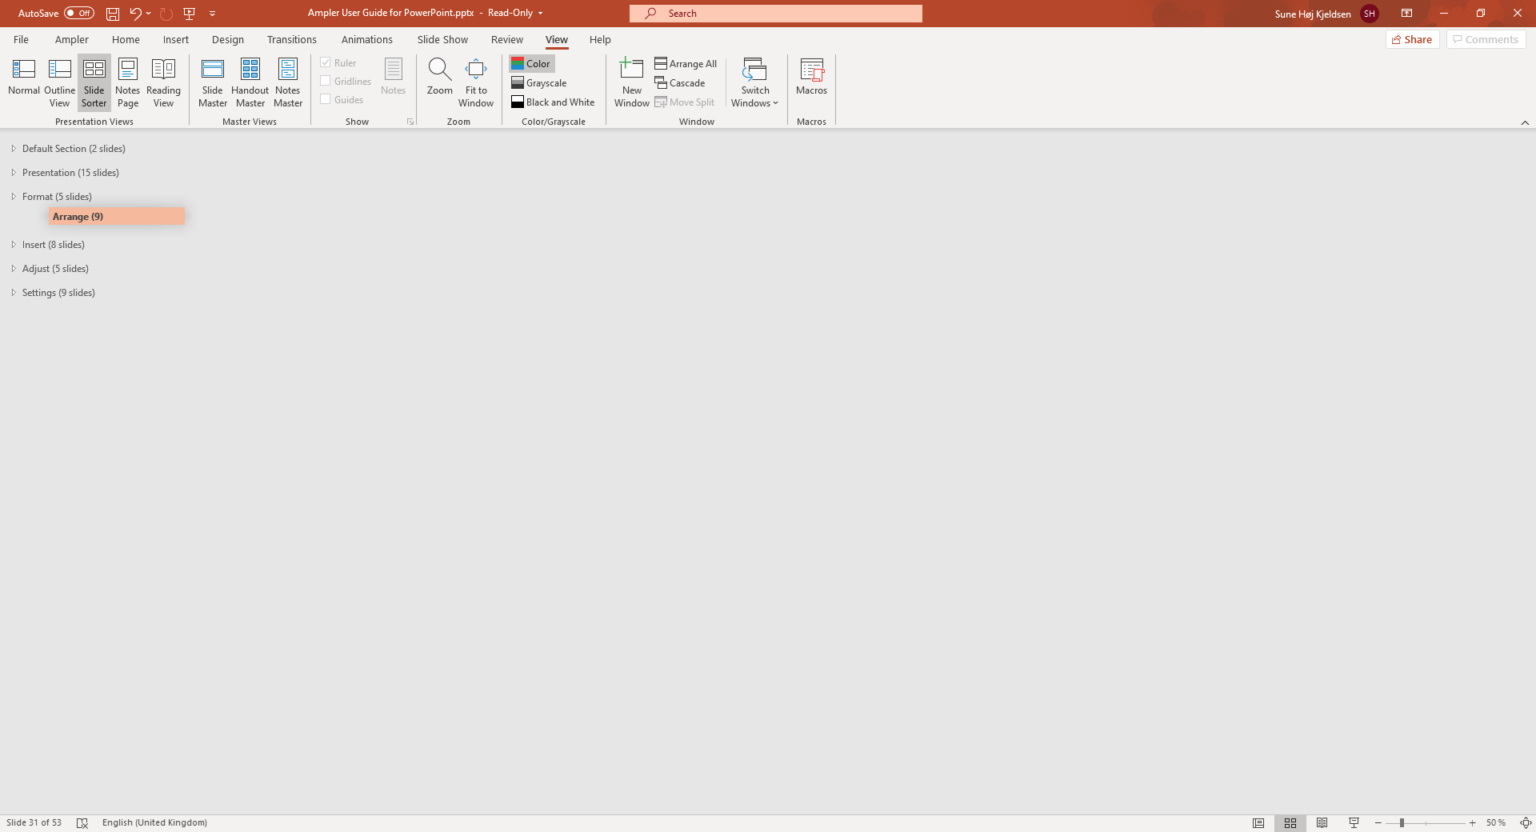Select Slide Master view
Image resolution: width=1536 pixels, height=832 pixels.
click(212, 80)
